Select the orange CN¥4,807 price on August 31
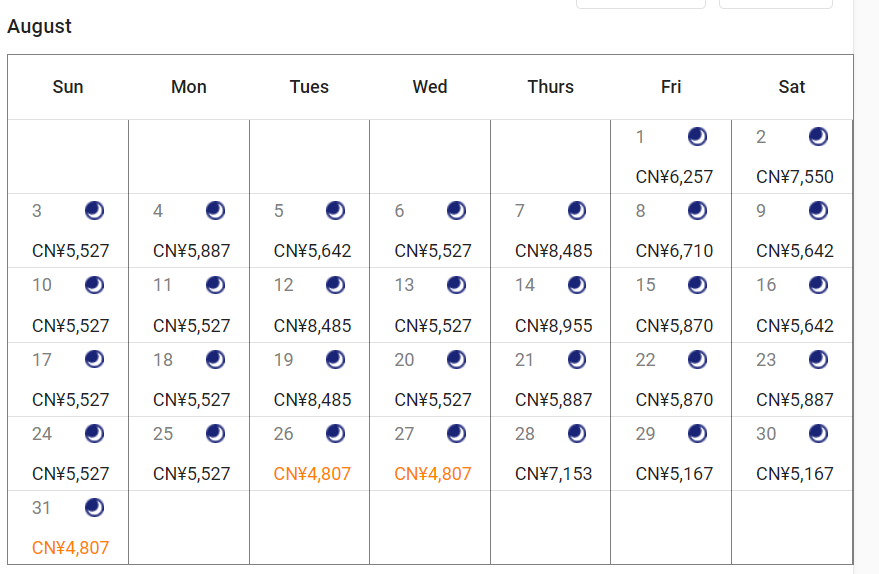The width and height of the screenshot is (879, 574). 71,548
